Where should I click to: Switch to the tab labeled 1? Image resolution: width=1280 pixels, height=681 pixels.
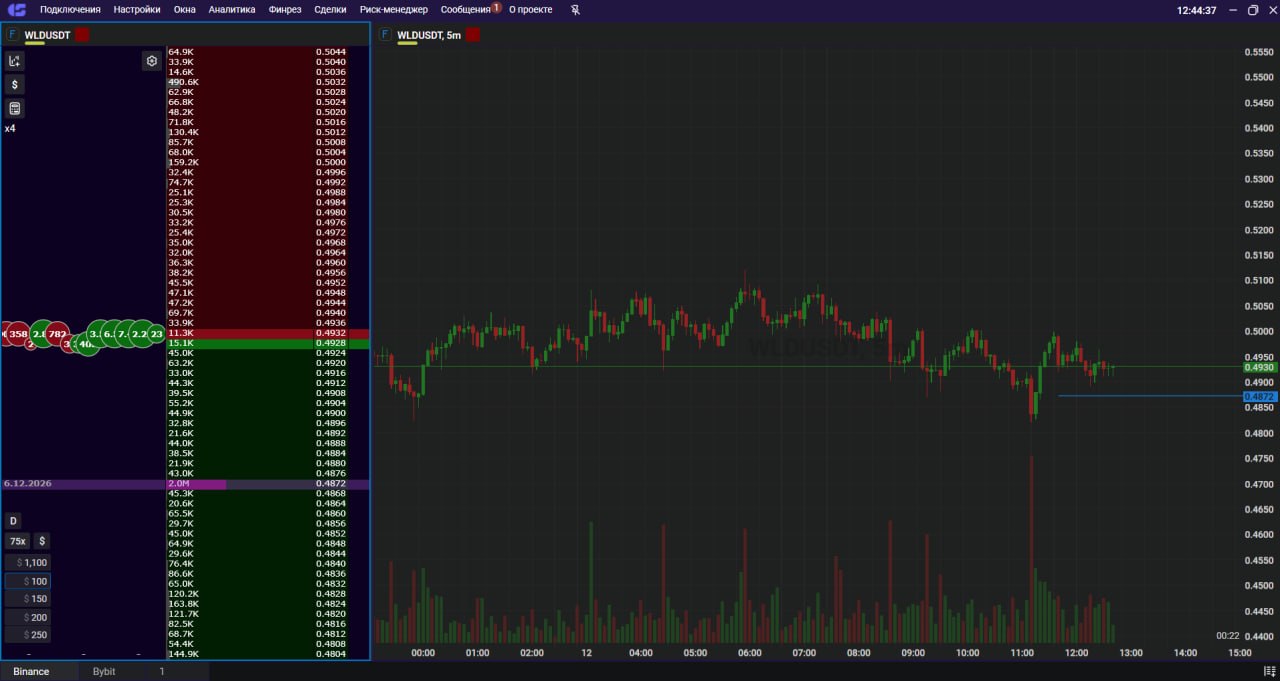coord(162,671)
